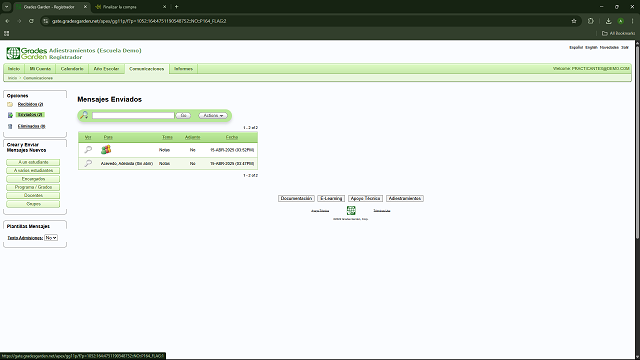This screenshot has height=360, width=640.
Task: Open the Eliminados messages link
Action: [31, 127]
